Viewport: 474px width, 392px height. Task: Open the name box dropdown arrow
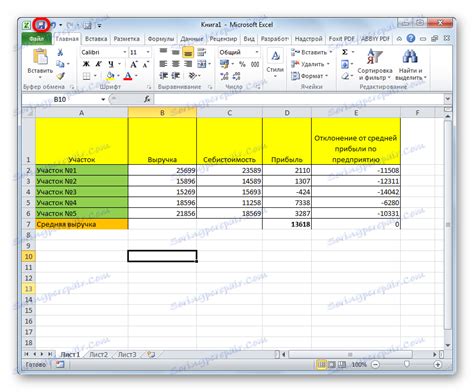click(103, 99)
